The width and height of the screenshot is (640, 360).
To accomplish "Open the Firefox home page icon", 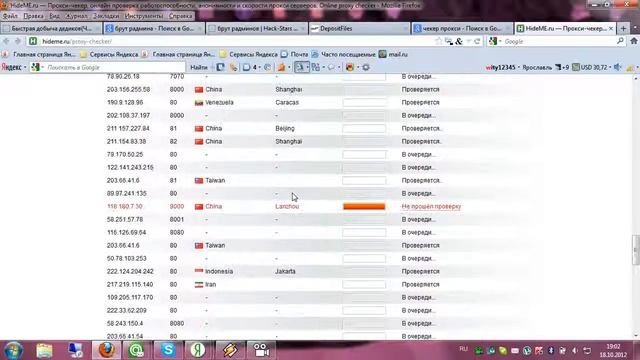I will pyautogui.click(x=634, y=41).
